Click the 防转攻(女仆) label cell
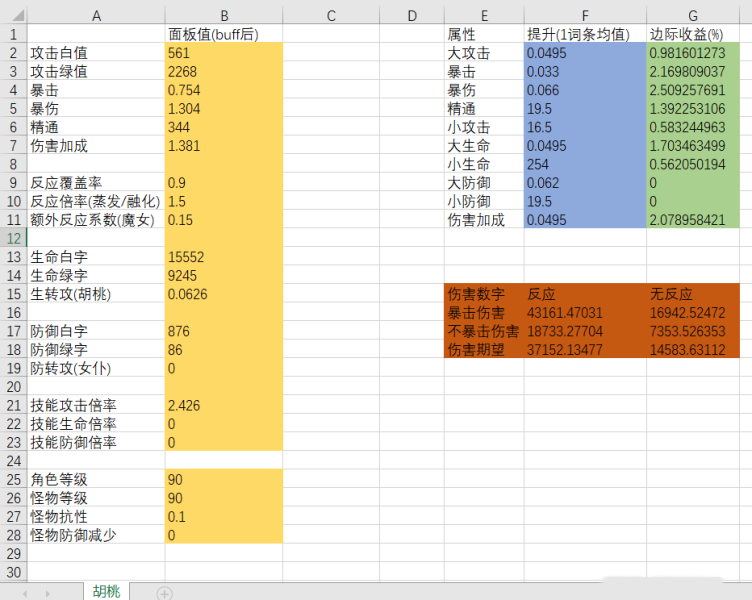Image resolution: width=752 pixels, height=600 pixels. point(96,368)
